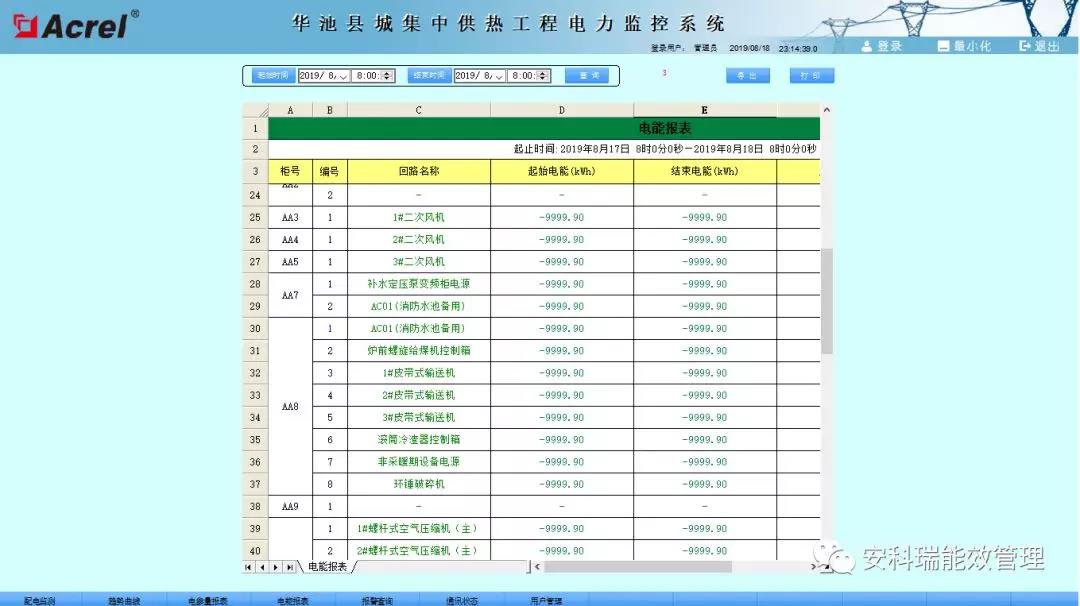Select row 37 header
The height and width of the screenshot is (606, 1080).
256,484
